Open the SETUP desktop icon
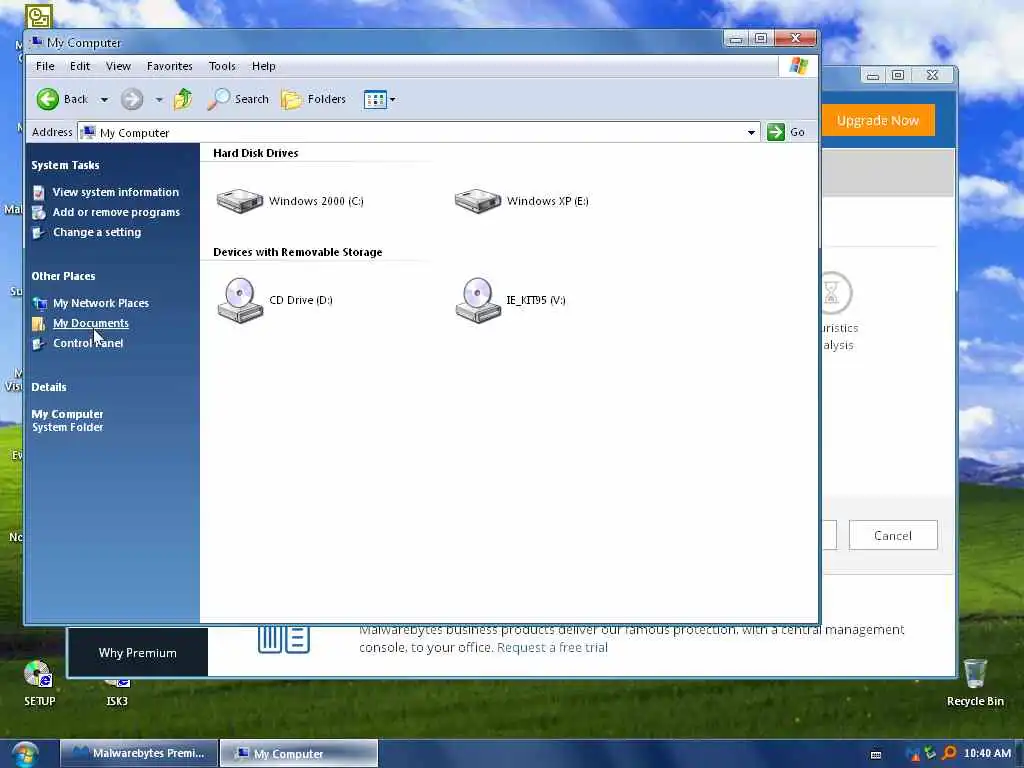1024x768 pixels. pyautogui.click(x=39, y=683)
